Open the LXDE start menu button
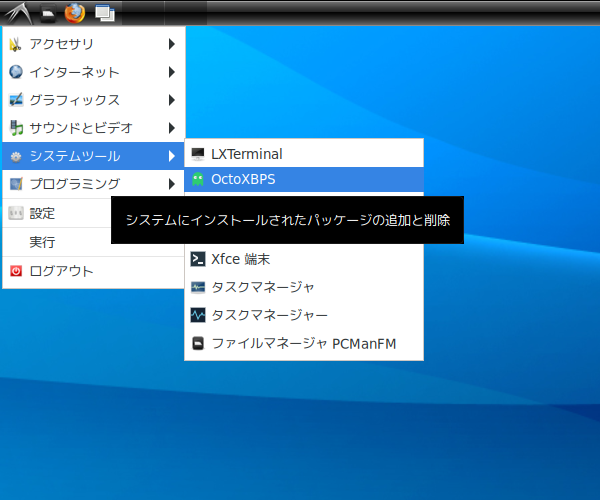Screen dimensions: 600x500 (x=18, y=13)
